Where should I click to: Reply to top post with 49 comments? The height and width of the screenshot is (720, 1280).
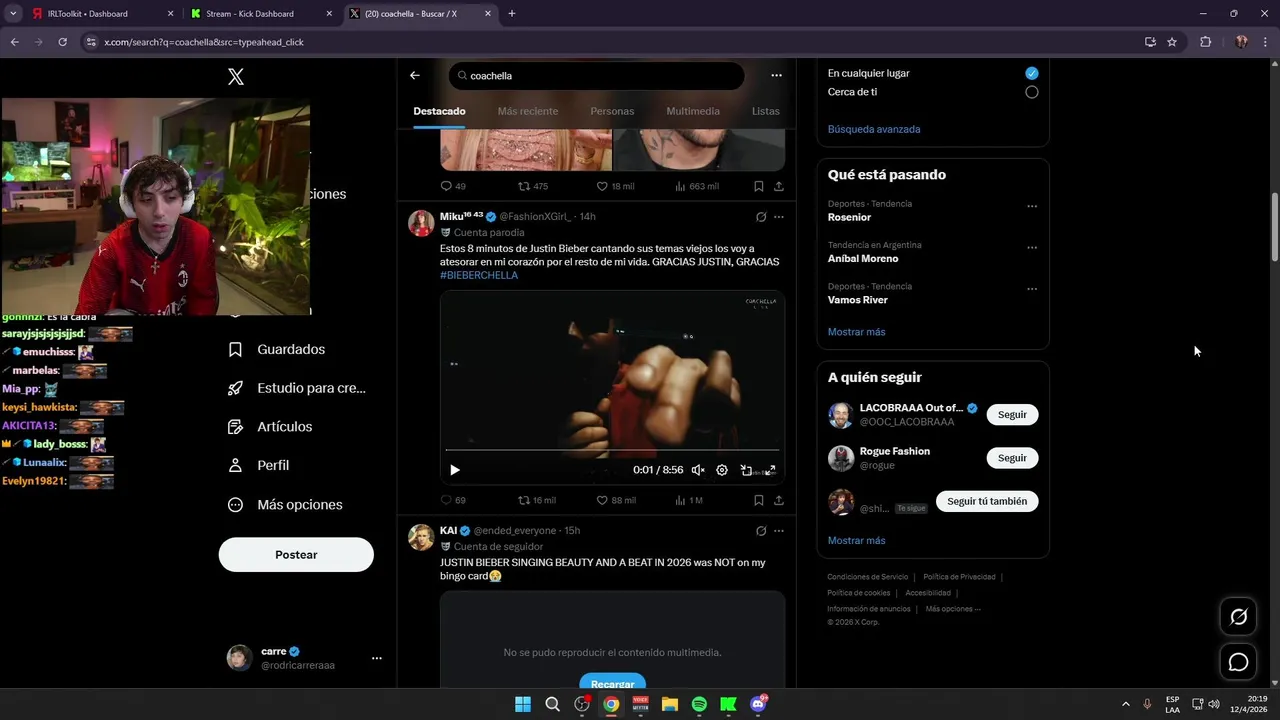tap(453, 186)
